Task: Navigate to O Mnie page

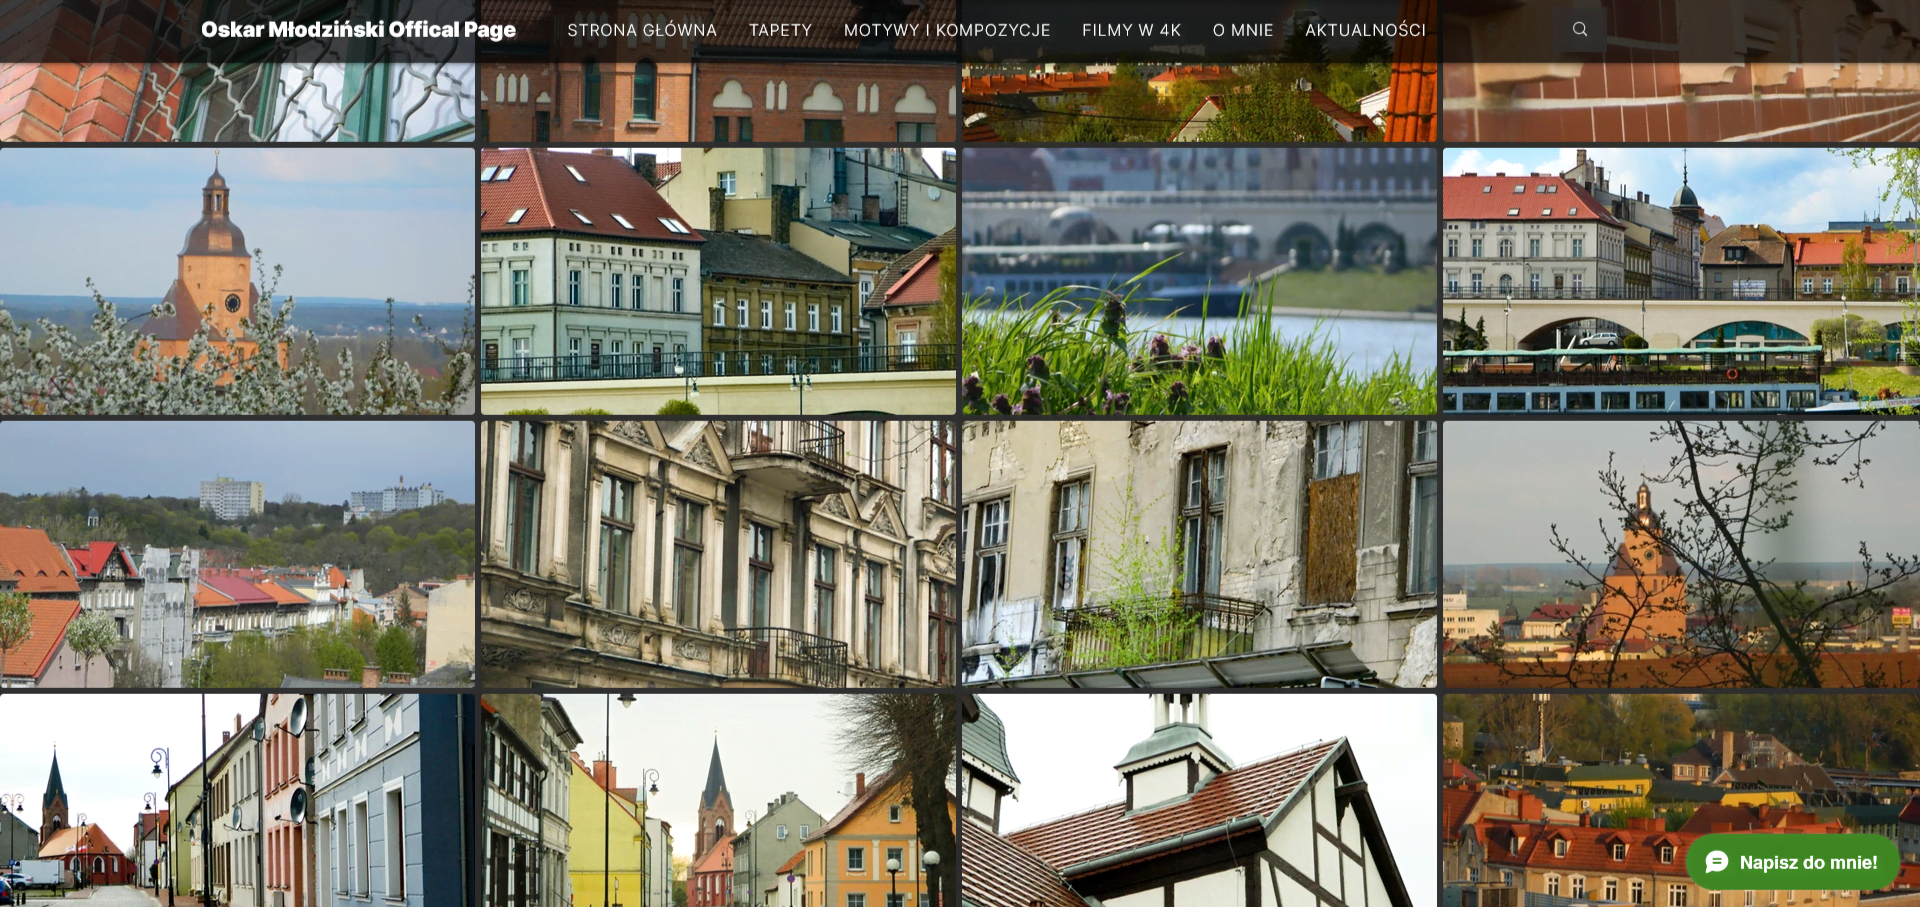Action: [x=1242, y=30]
